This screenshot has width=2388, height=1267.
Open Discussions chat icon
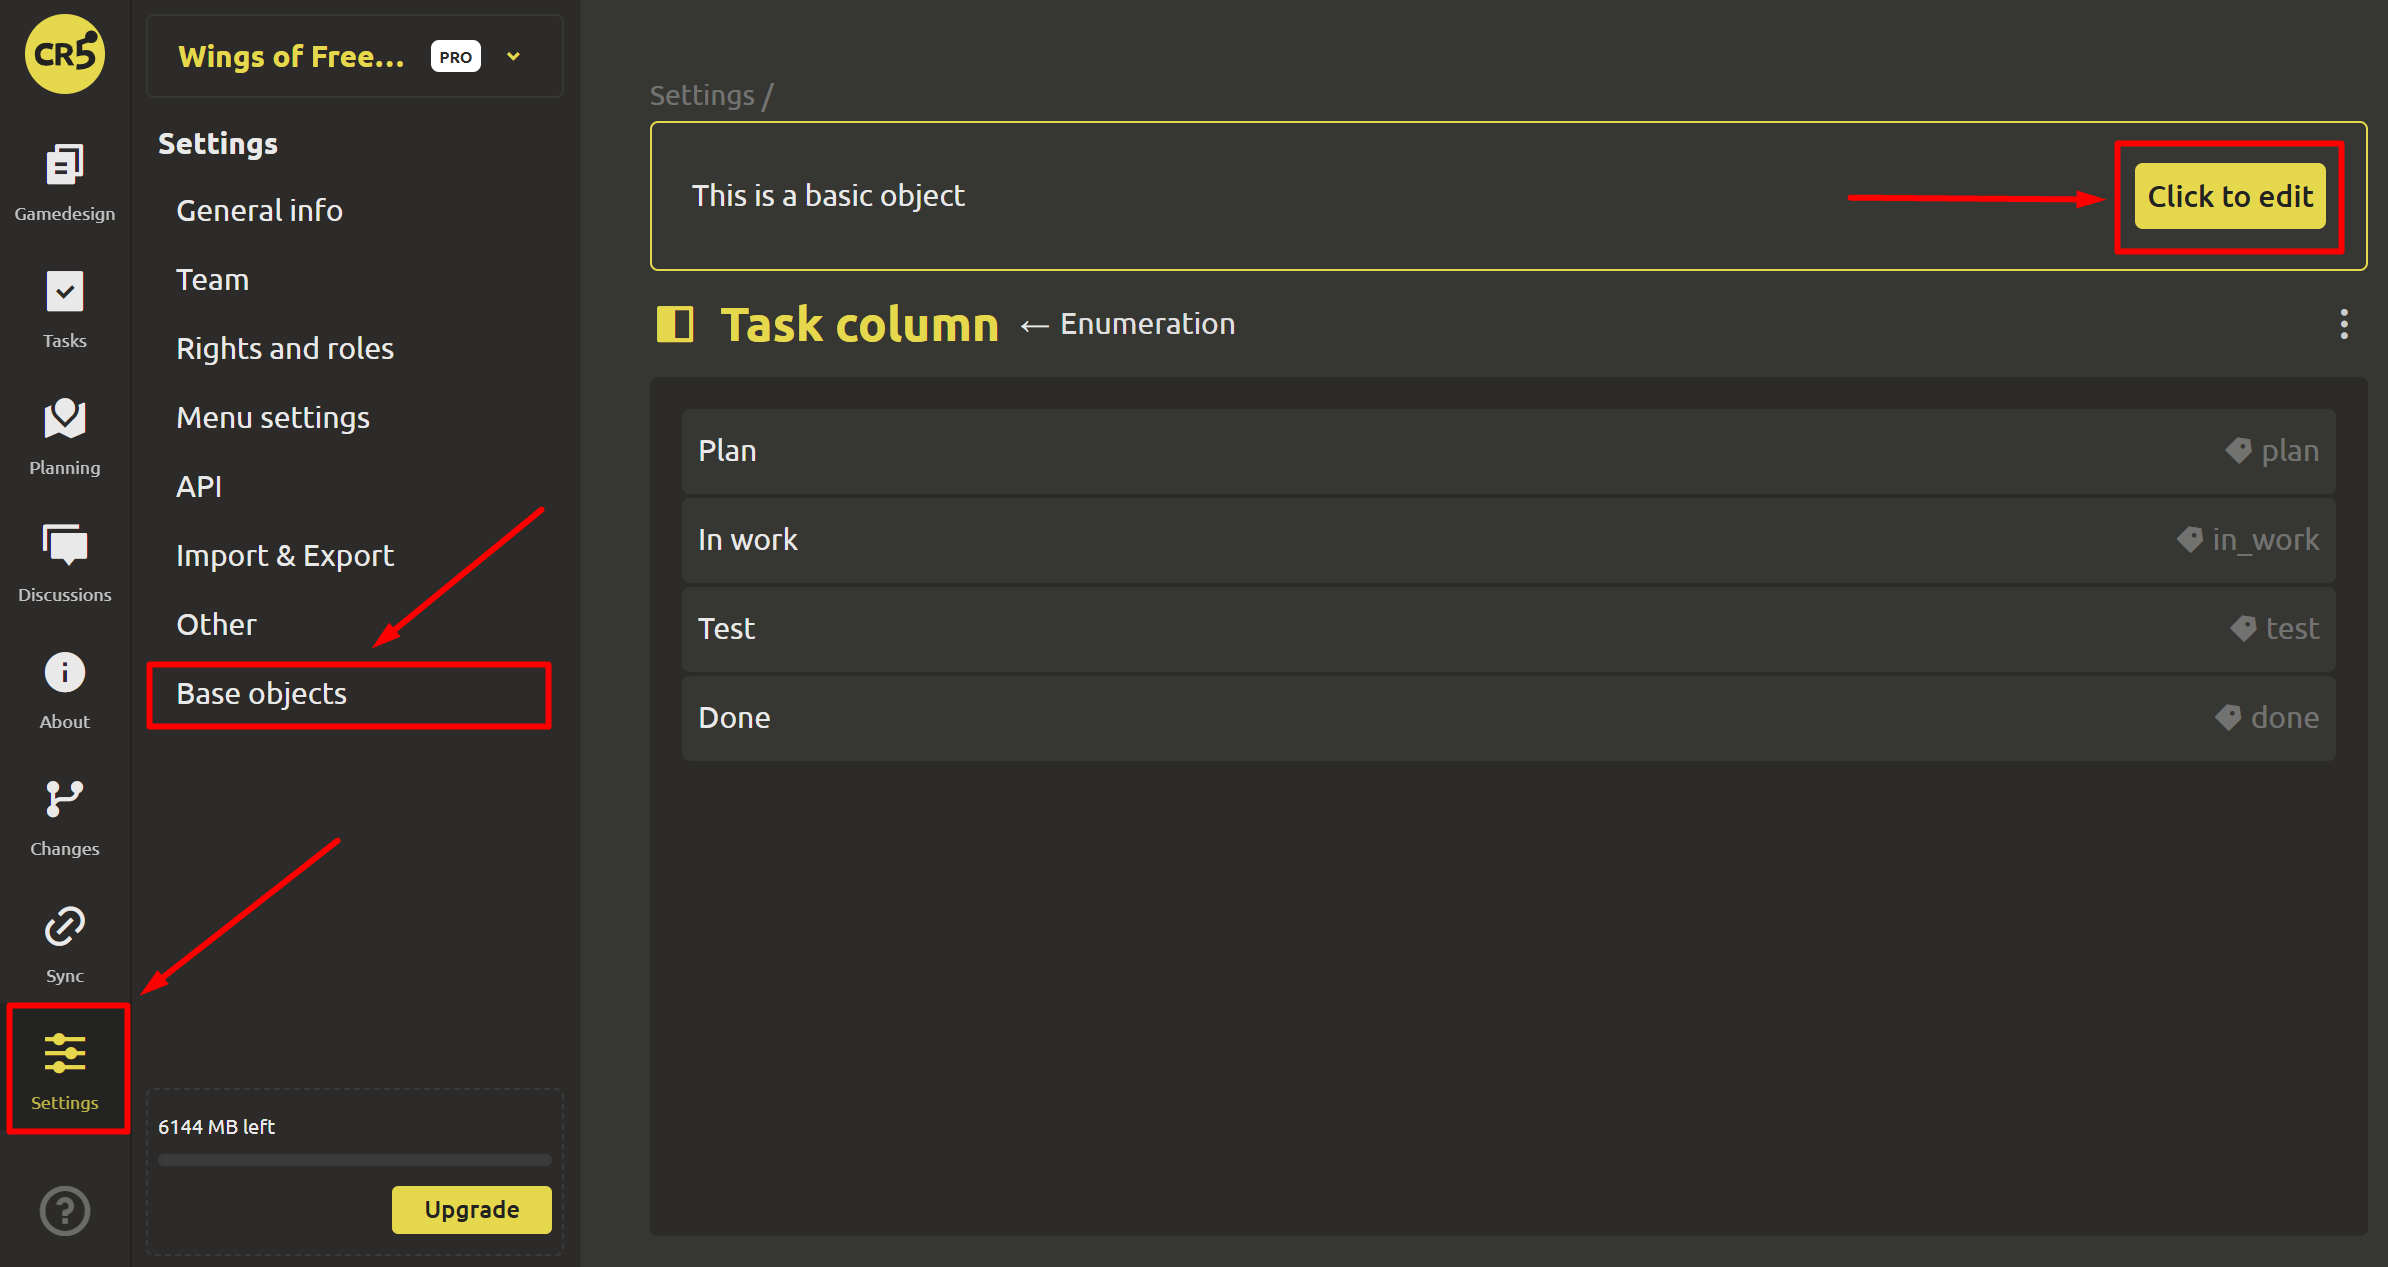64,547
